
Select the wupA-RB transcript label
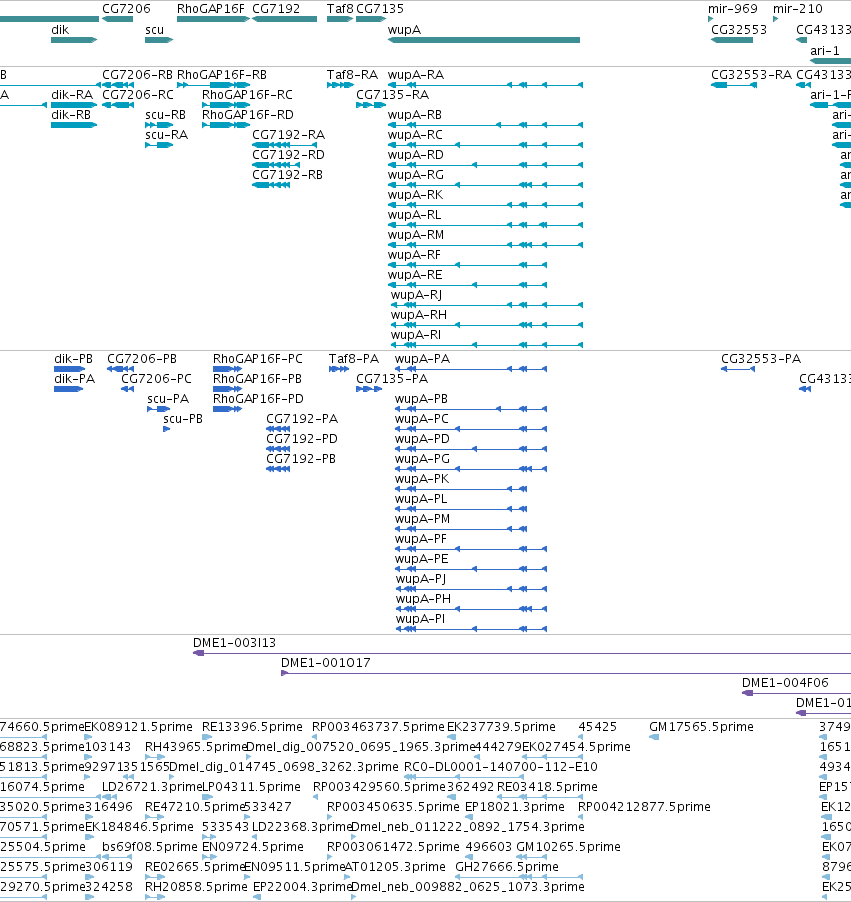414,114
